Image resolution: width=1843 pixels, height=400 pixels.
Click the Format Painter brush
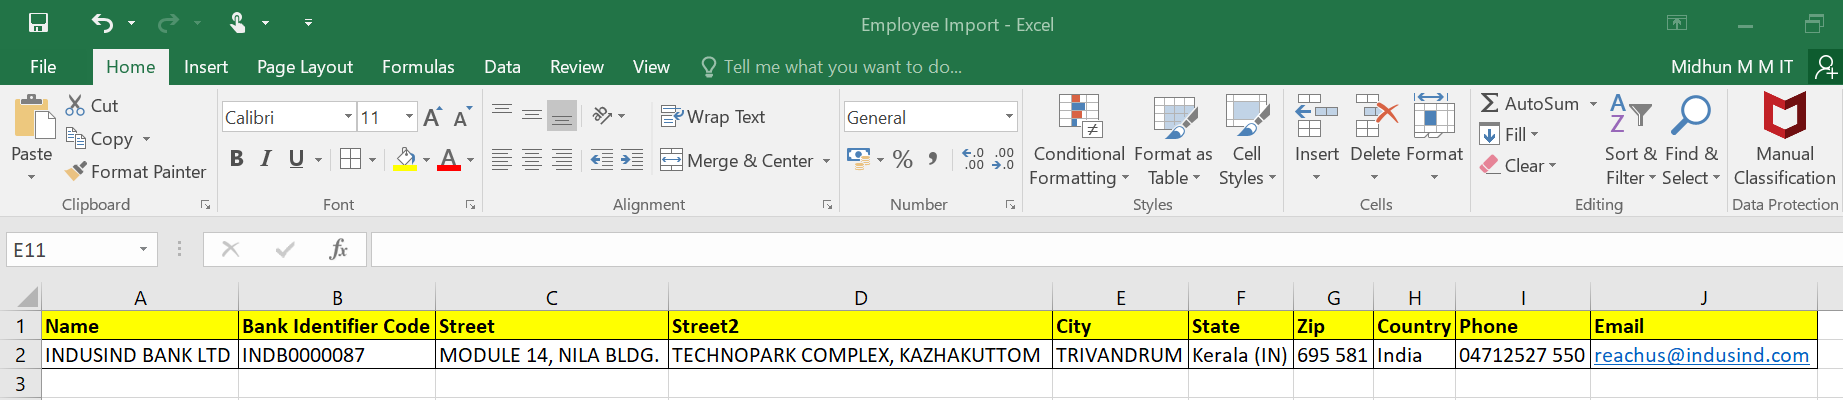pos(75,171)
